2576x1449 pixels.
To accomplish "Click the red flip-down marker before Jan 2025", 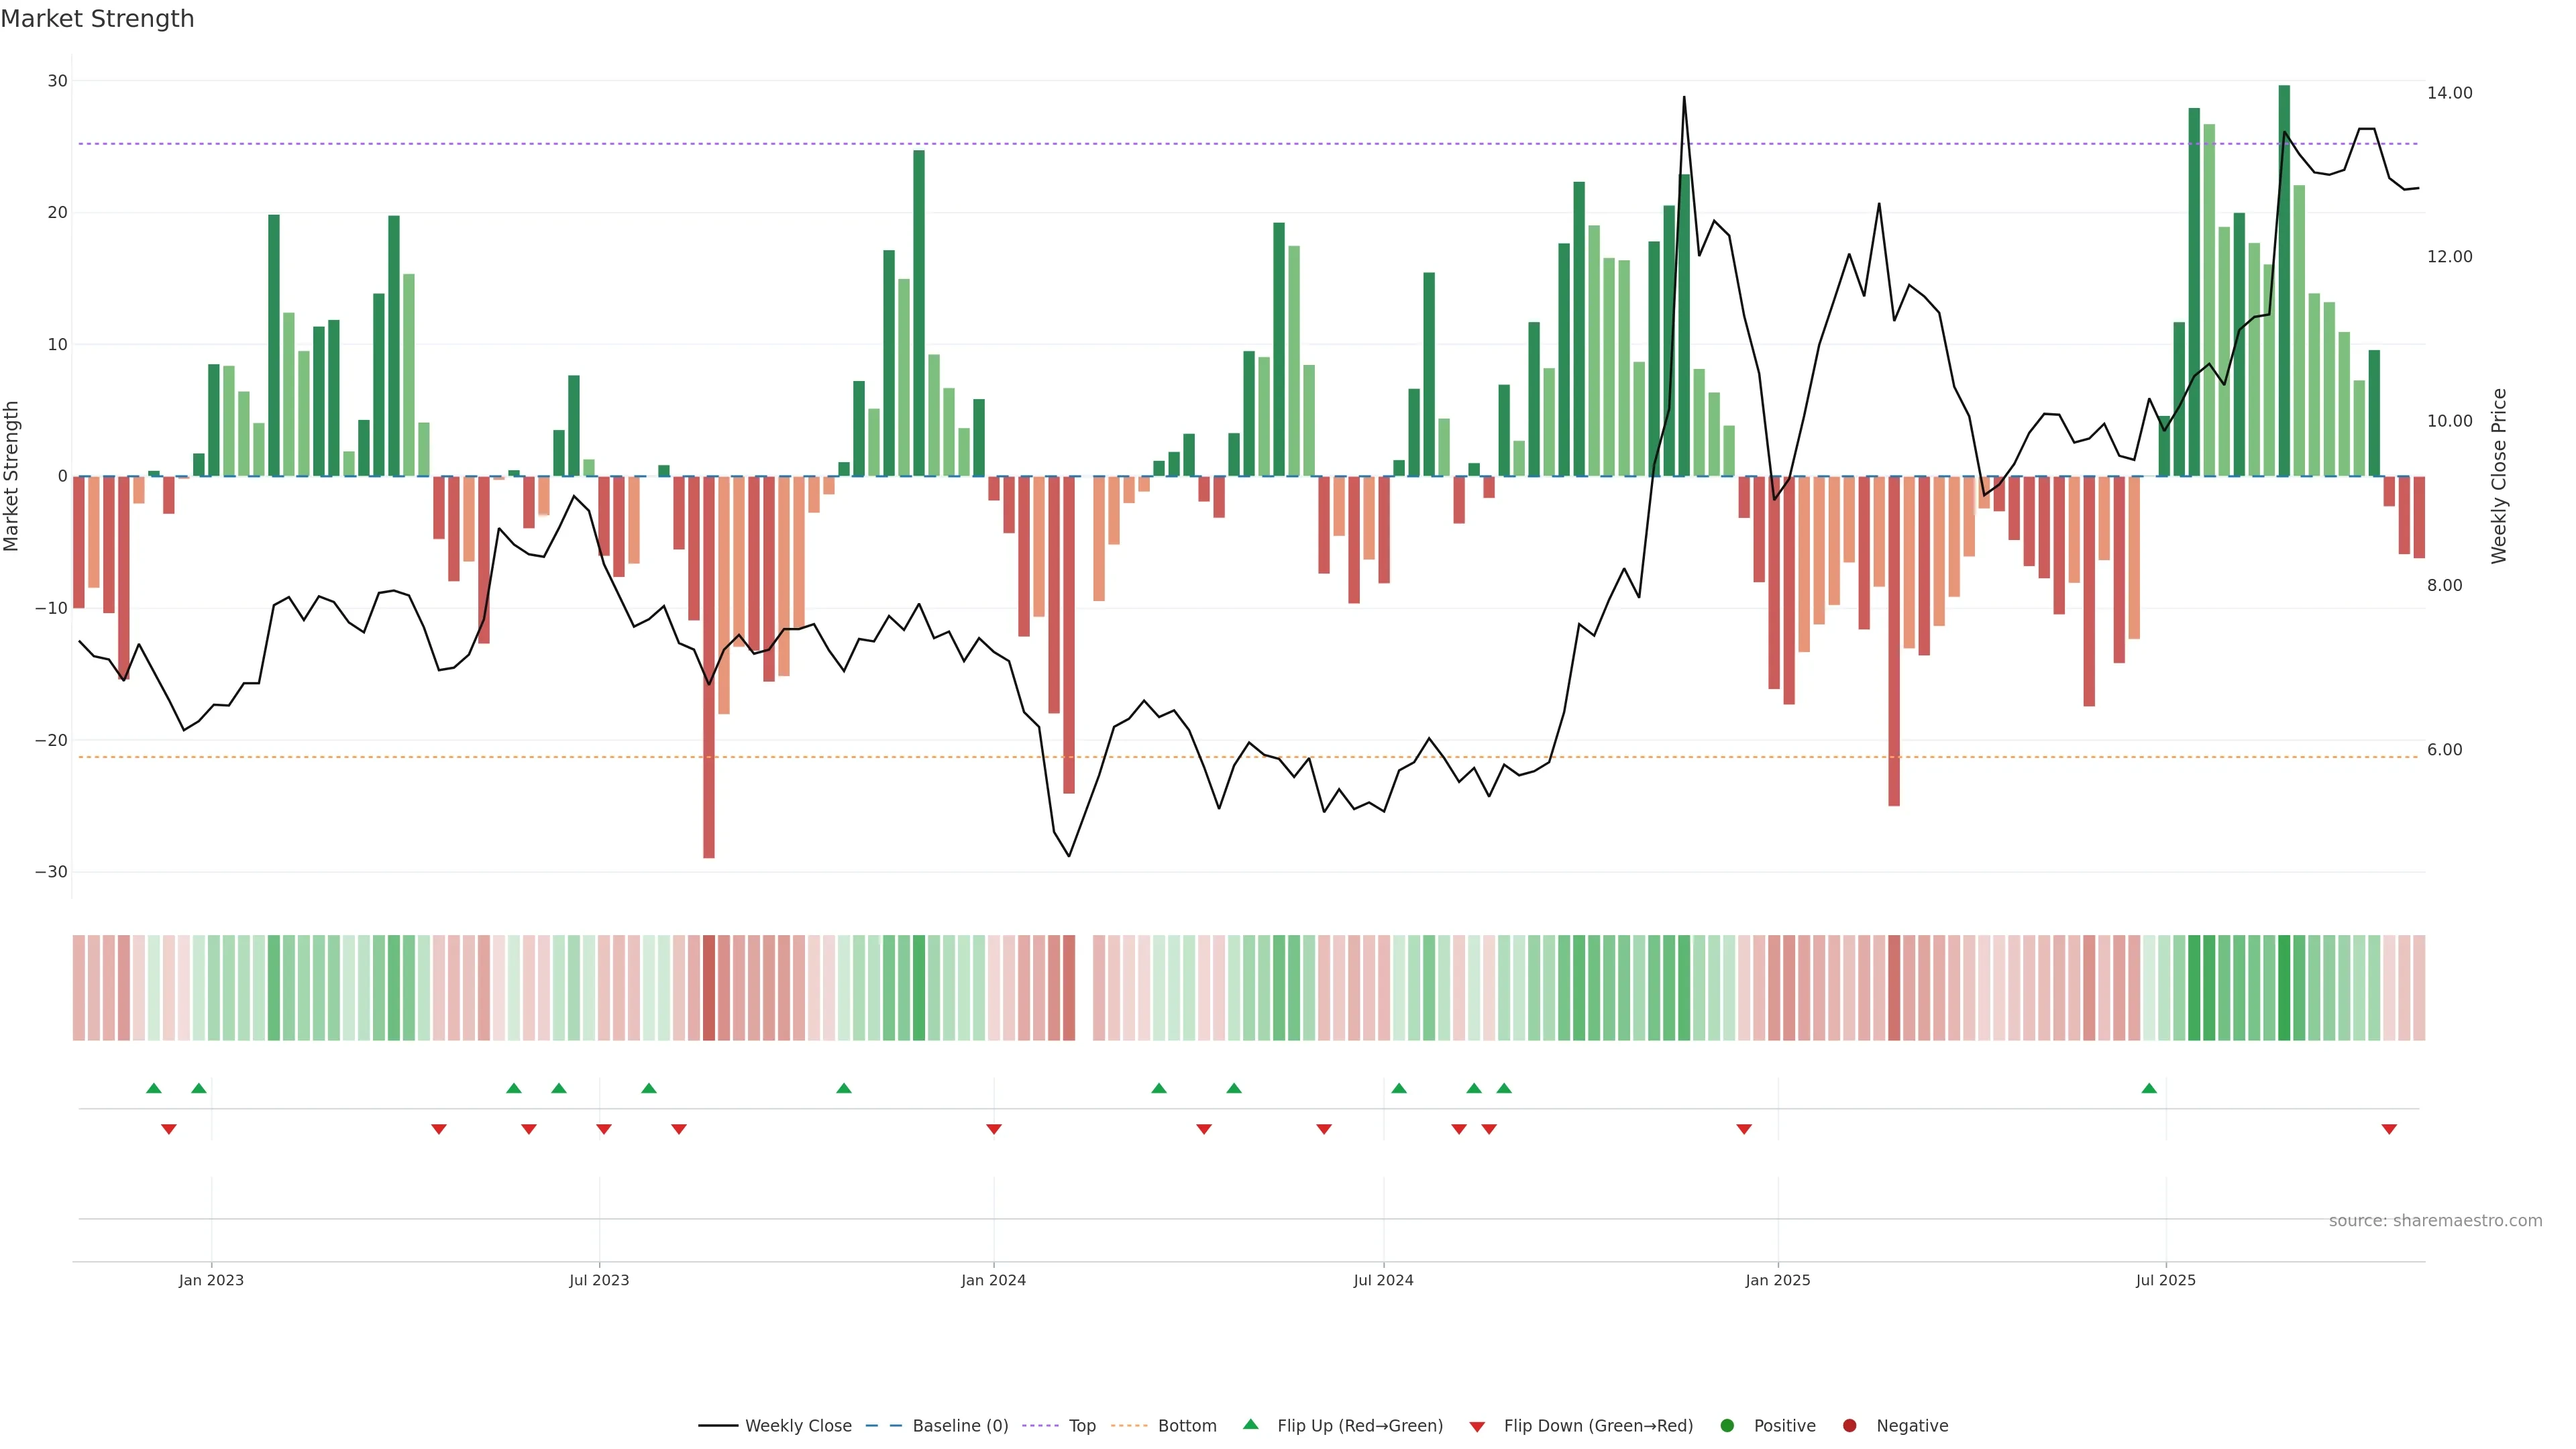I will coord(1744,1129).
